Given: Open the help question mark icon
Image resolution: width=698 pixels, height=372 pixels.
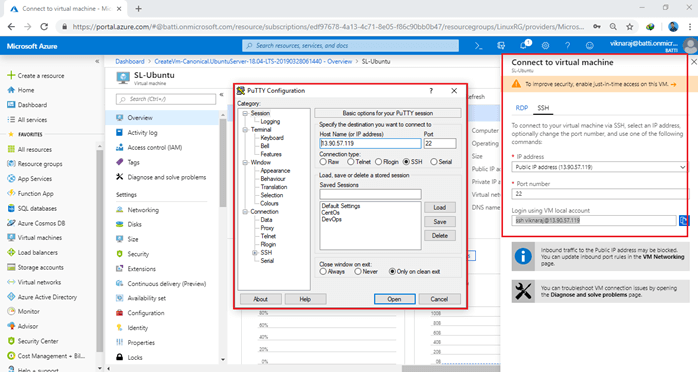Looking at the screenshot, I should click(x=568, y=46).
